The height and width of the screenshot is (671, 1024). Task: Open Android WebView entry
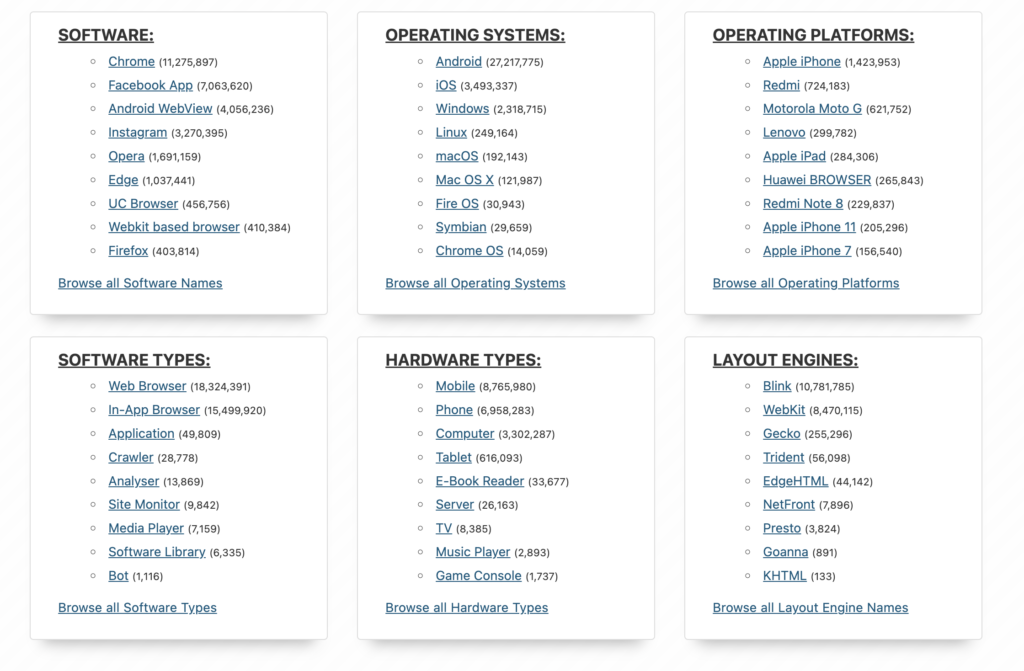pyautogui.click(x=160, y=108)
